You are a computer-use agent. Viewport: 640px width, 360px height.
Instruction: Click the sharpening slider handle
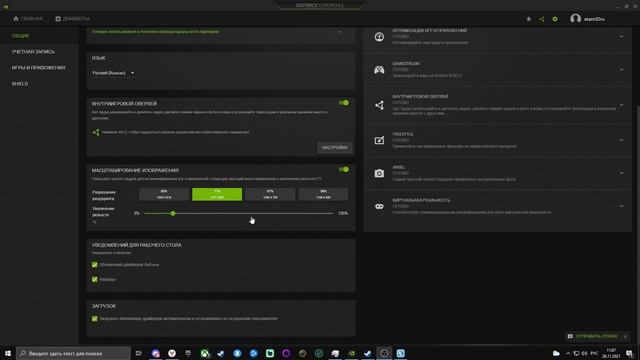pos(173,213)
